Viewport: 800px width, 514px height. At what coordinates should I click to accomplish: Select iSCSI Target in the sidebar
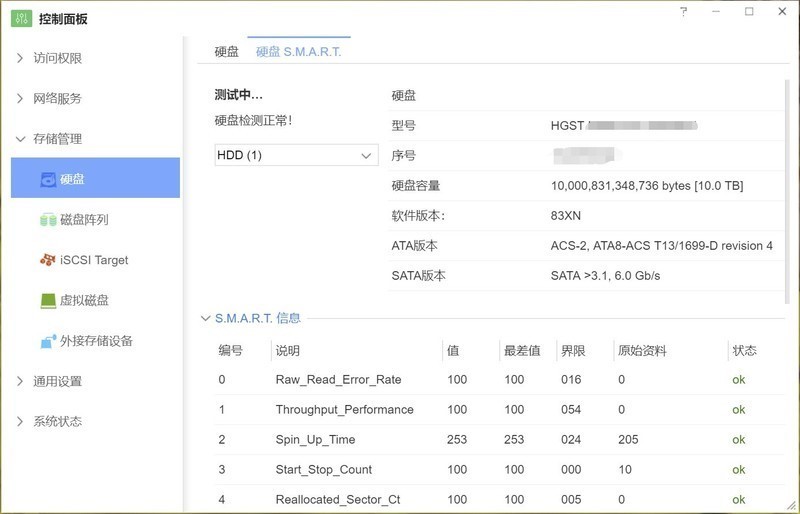94,260
